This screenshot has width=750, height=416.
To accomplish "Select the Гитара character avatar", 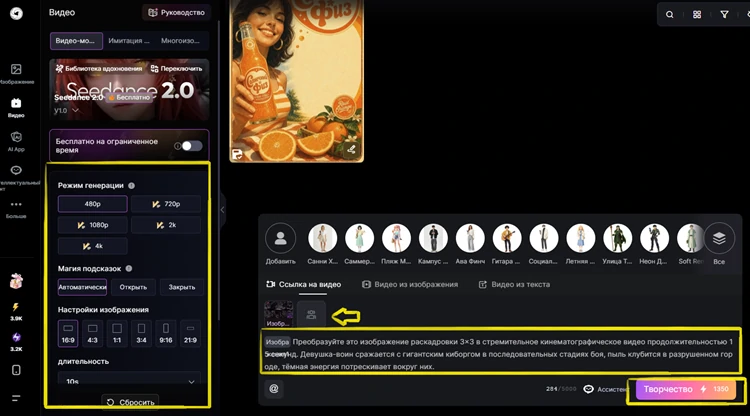I will (507, 238).
